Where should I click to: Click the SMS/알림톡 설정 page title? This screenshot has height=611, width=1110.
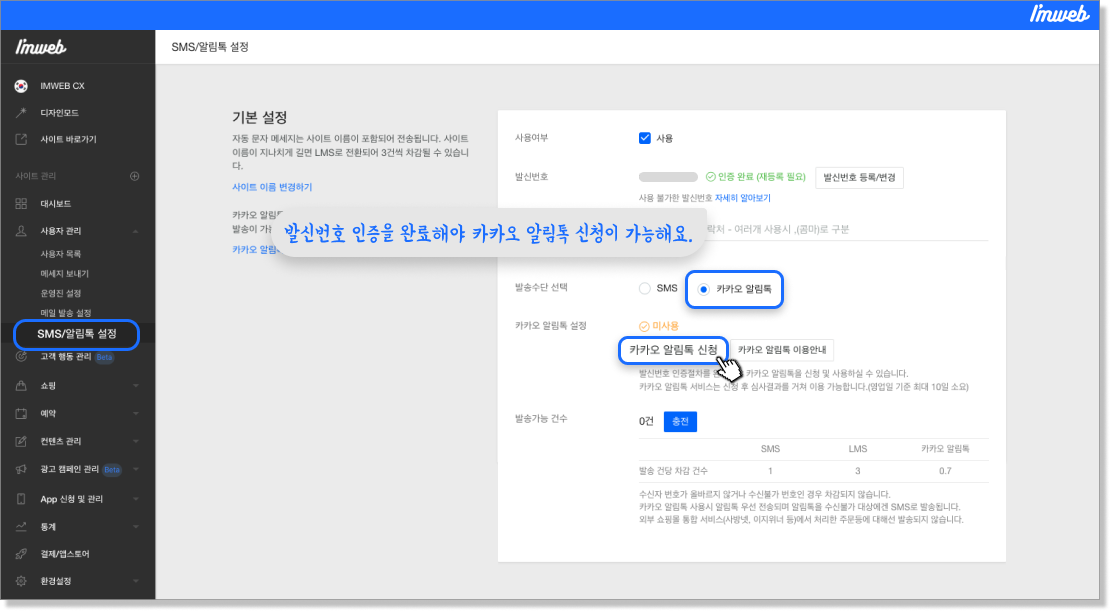pos(210,47)
